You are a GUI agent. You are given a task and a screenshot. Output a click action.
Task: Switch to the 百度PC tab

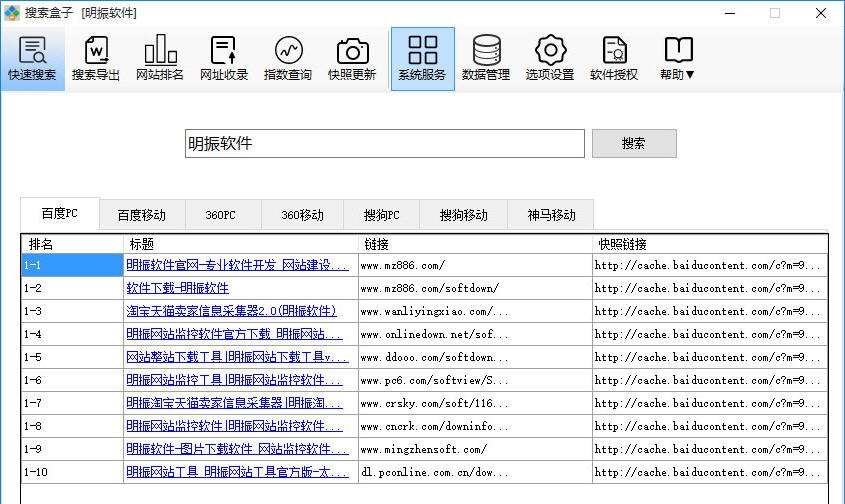point(60,214)
